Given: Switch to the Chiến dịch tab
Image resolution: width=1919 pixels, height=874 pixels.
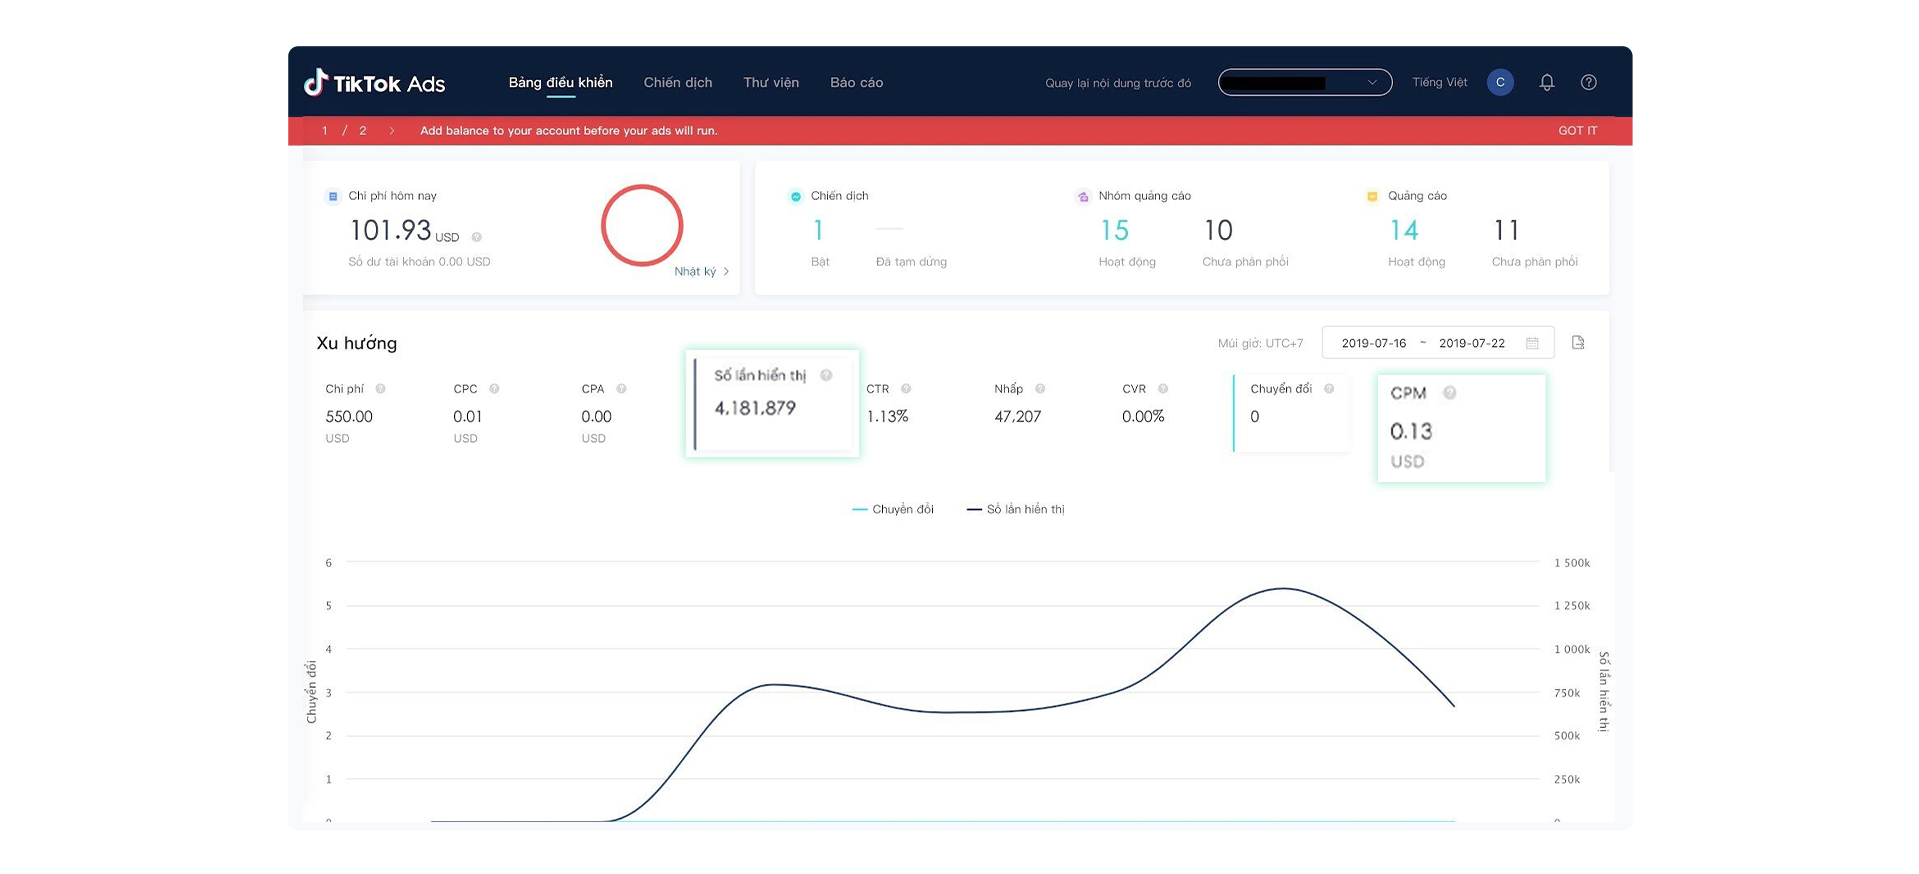Looking at the screenshot, I should [x=677, y=83].
